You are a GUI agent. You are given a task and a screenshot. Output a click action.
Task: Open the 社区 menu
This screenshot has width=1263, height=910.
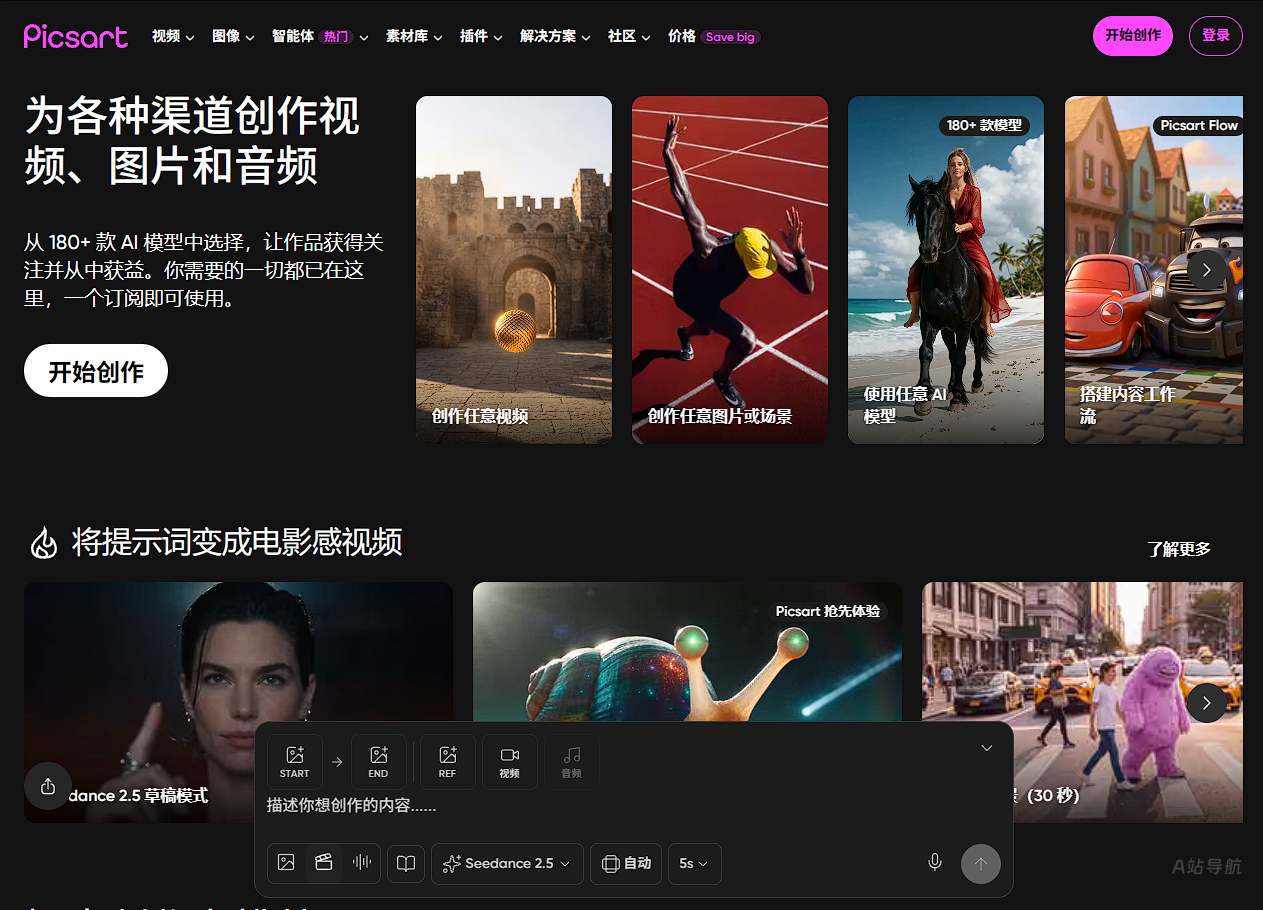(x=629, y=36)
